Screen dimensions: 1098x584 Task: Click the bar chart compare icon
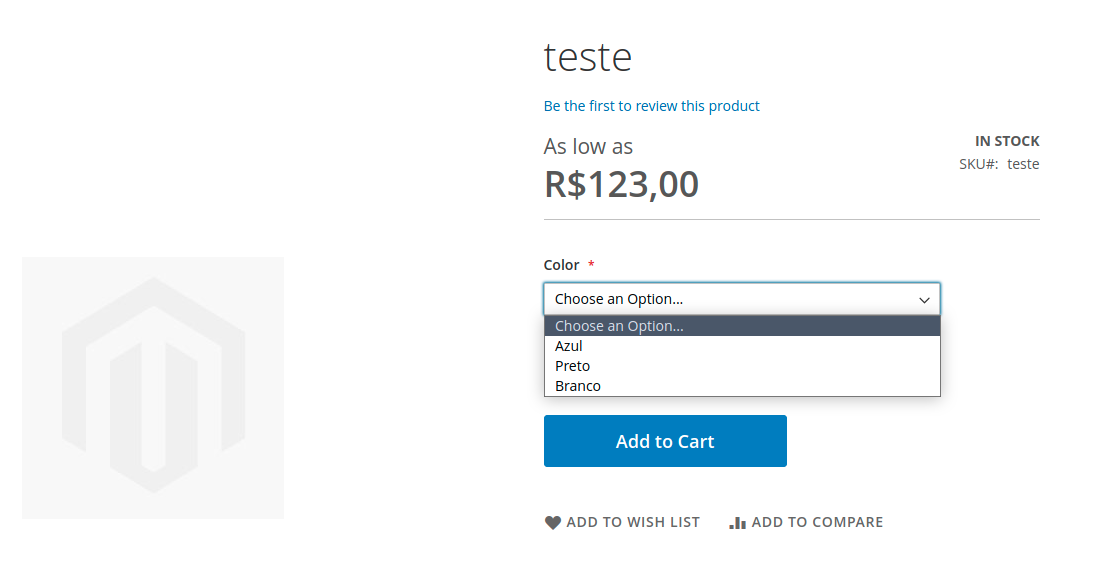click(737, 522)
